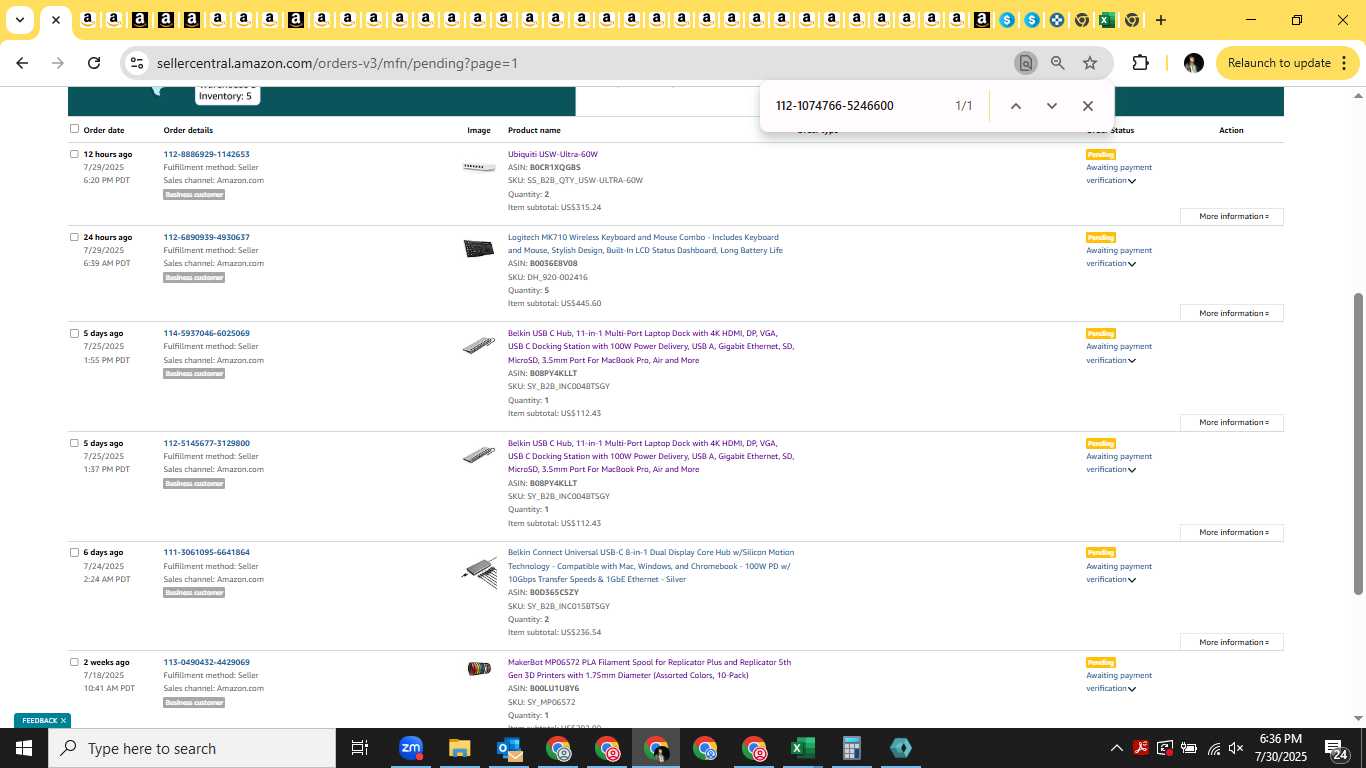The height and width of the screenshot is (768, 1366).
Task: Open order 111-3061095-6641864 details
Action: click(206, 552)
